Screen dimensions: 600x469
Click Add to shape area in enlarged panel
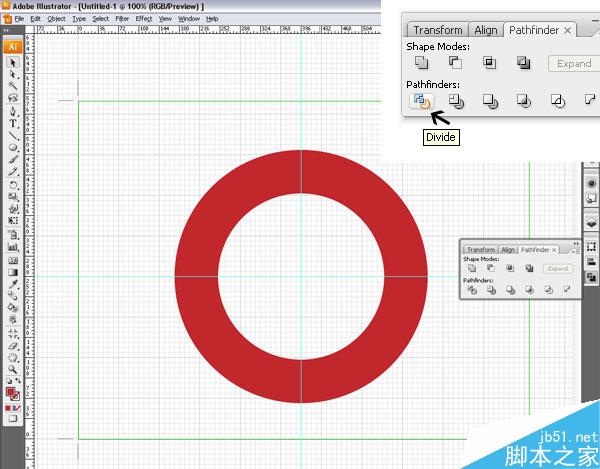421,62
